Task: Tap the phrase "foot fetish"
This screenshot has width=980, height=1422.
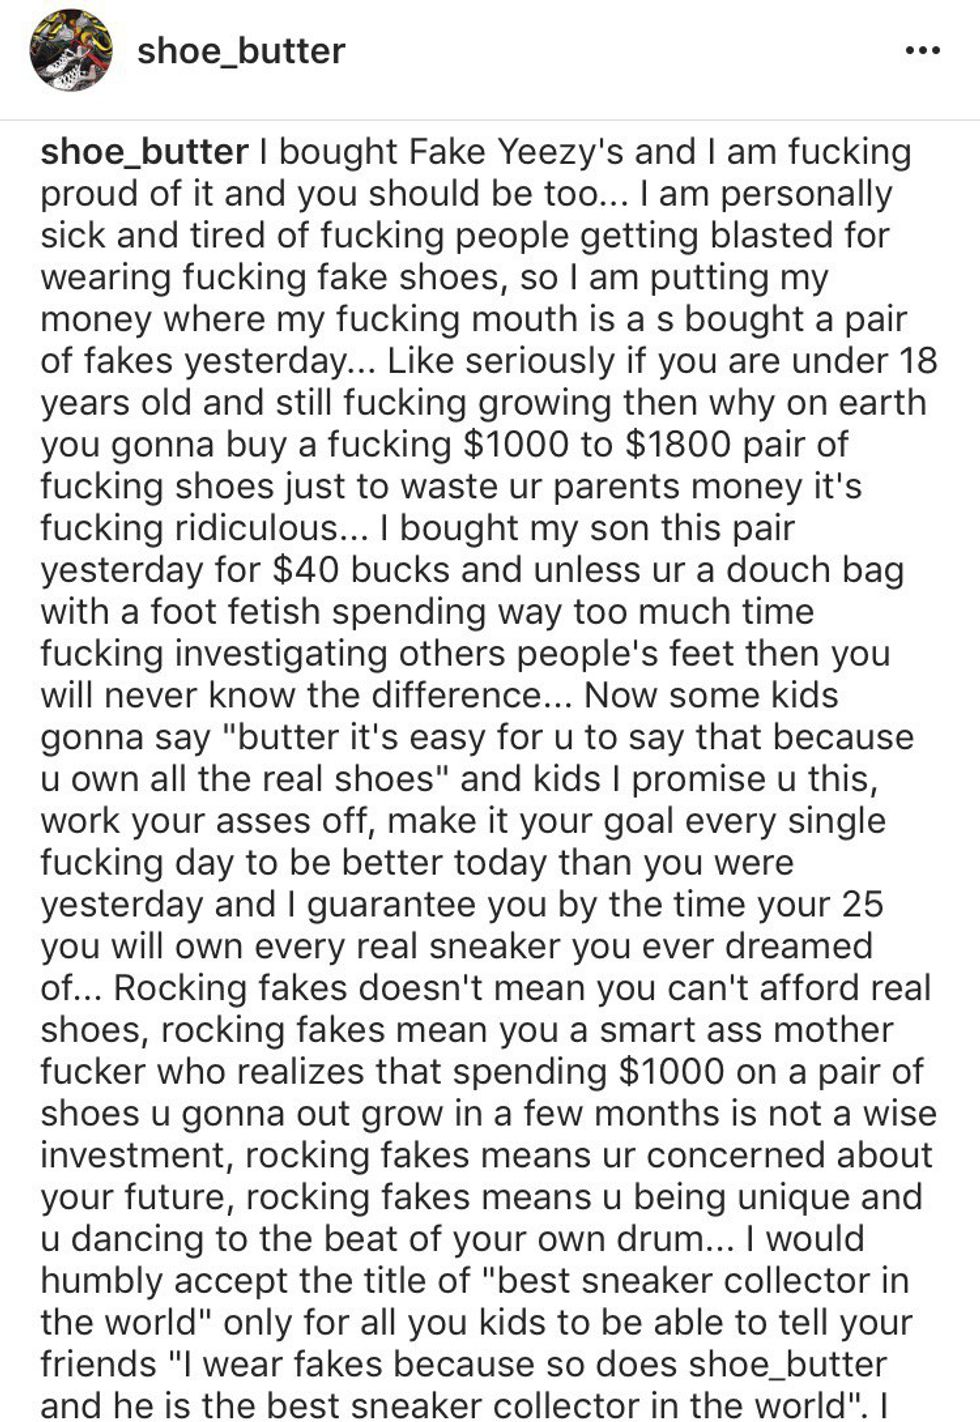Action: pyautogui.click(x=236, y=611)
